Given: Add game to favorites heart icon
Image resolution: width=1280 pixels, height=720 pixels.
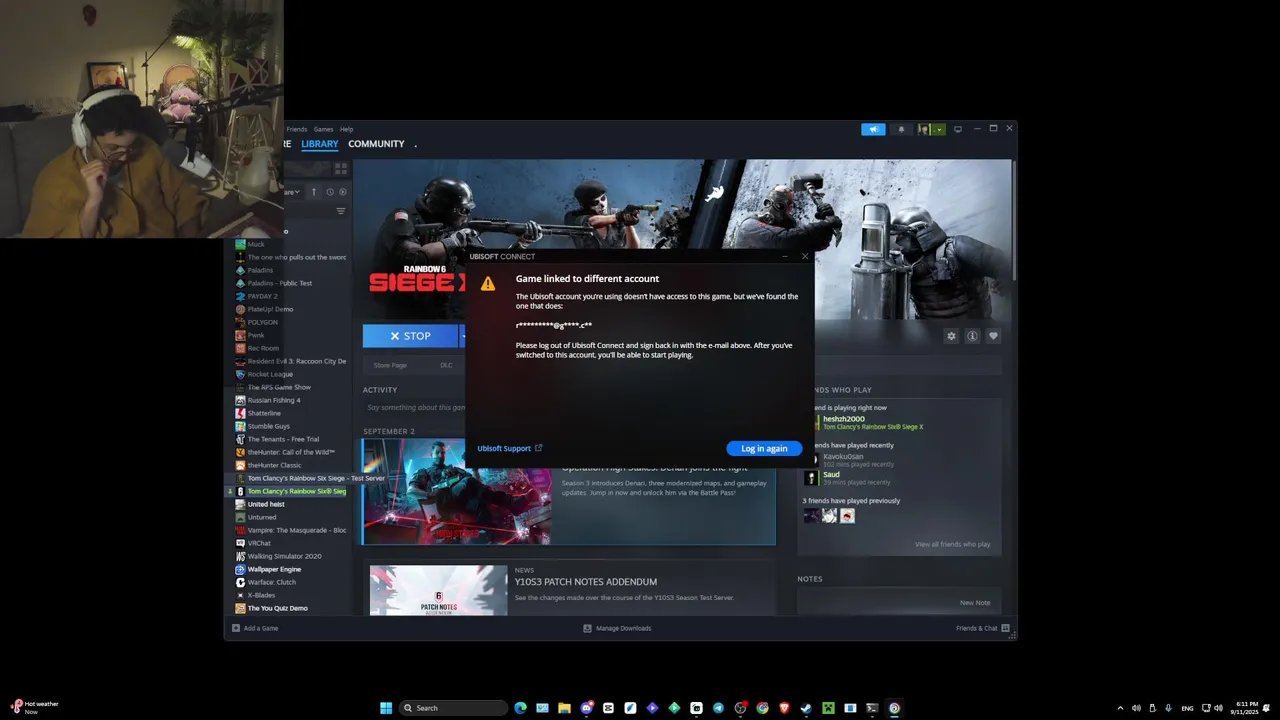Looking at the screenshot, I should pos(993,336).
